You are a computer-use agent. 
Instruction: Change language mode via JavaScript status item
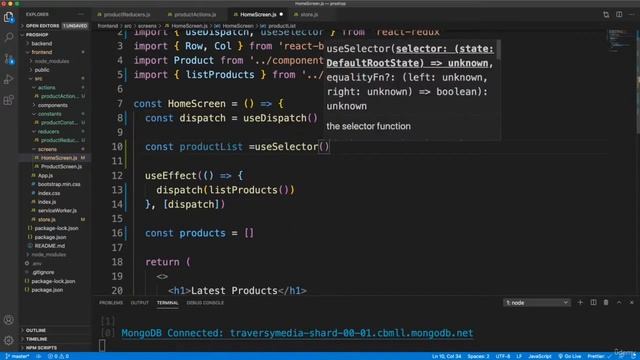click(x=540, y=356)
